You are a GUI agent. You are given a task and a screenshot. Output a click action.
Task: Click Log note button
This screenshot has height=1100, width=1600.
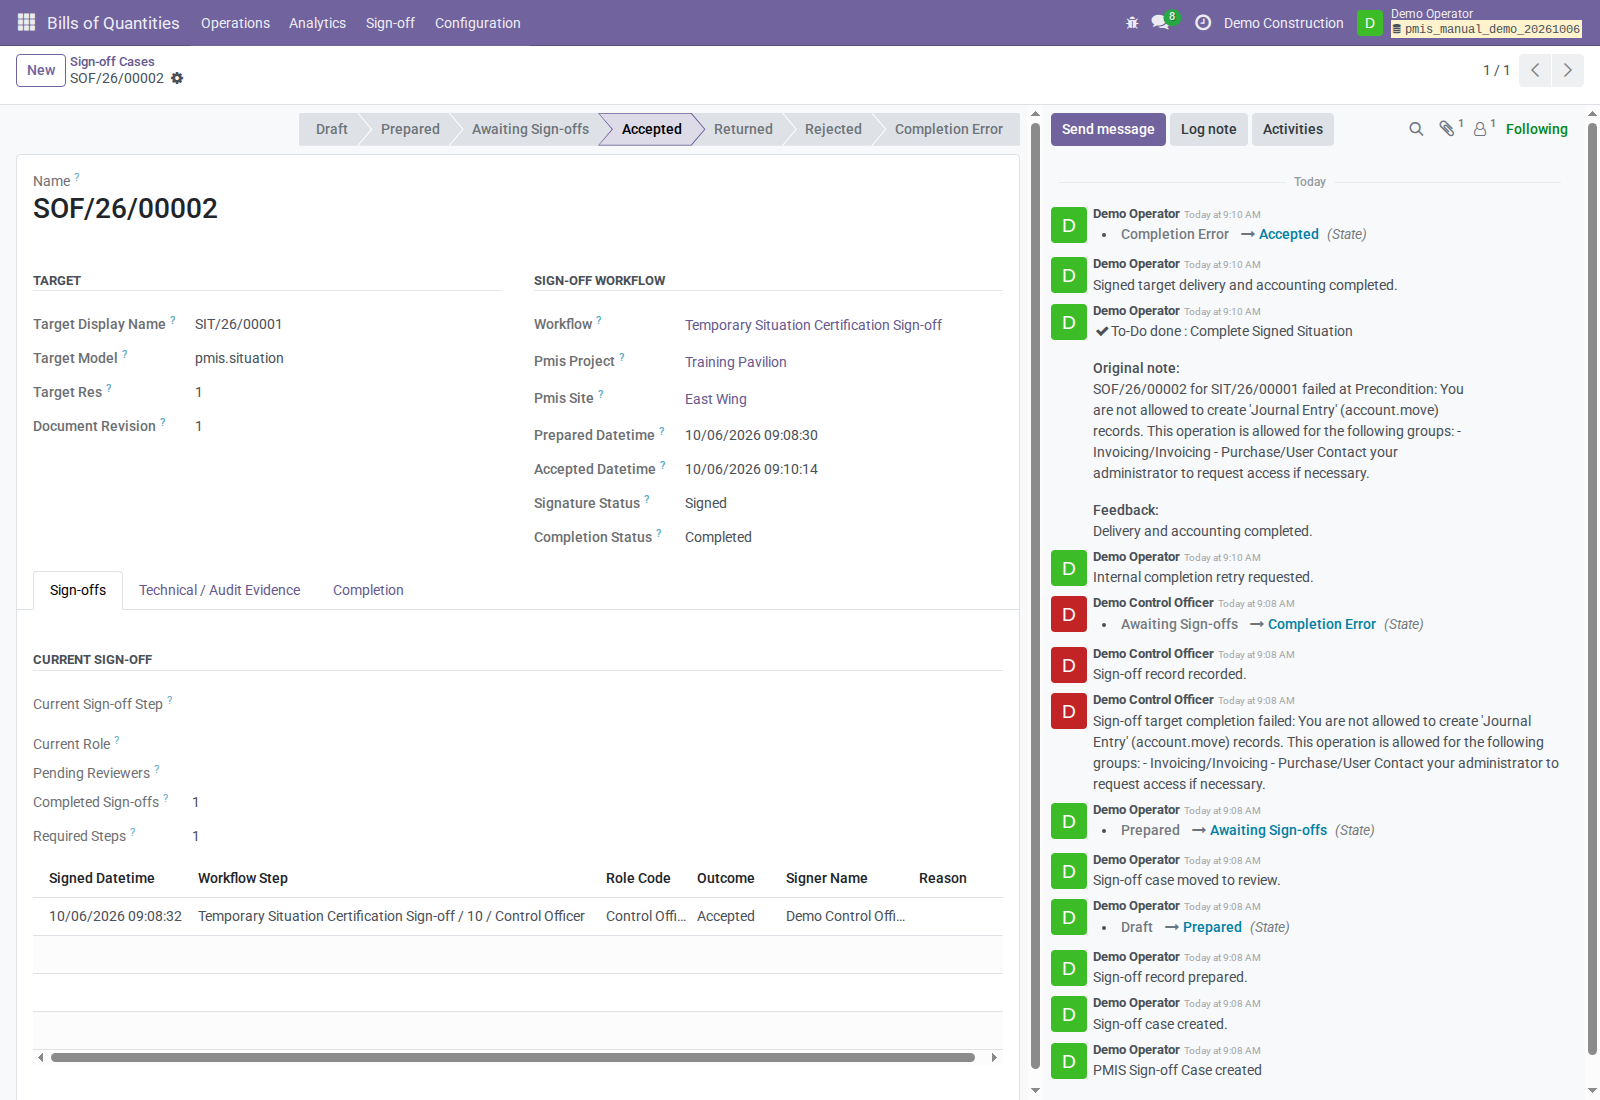coord(1208,129)
